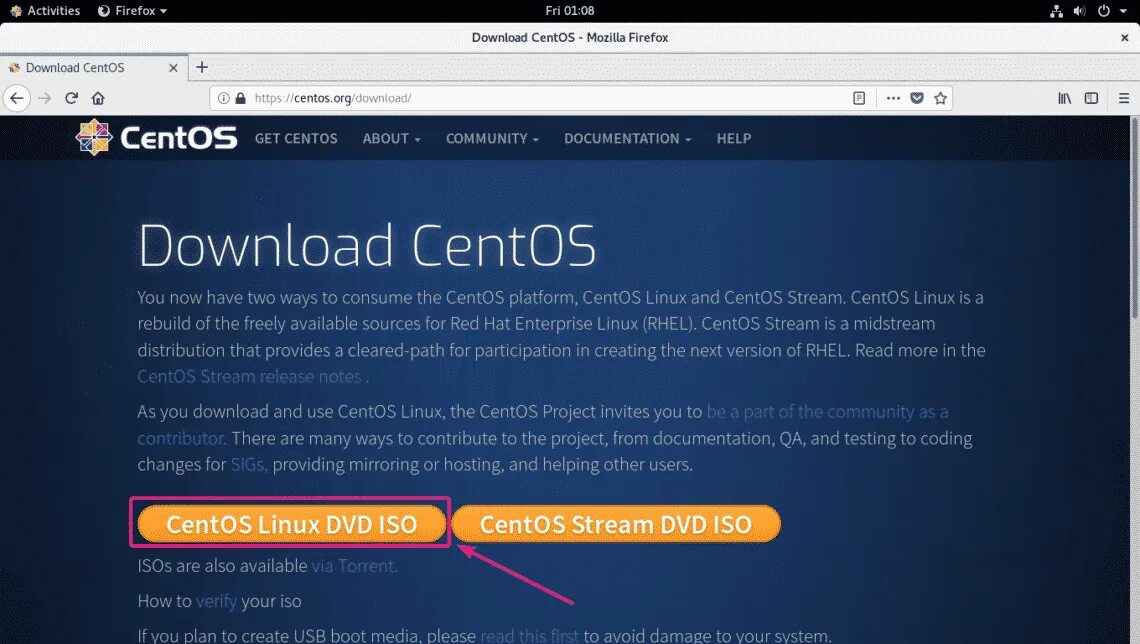Open the HELP nav item
1140x644 pixels.
pyautogui.click(x=734, y=138)
